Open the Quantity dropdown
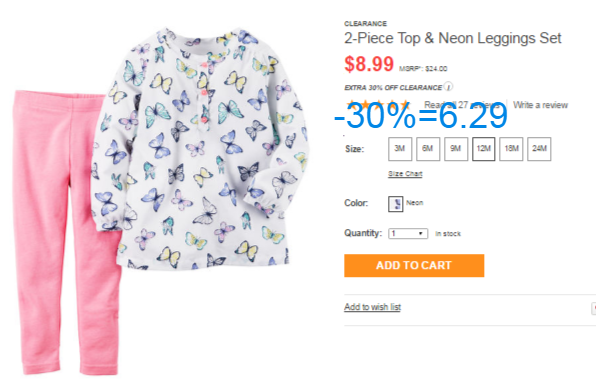This screenshot has height=383, width=596. tap(408, 233)
